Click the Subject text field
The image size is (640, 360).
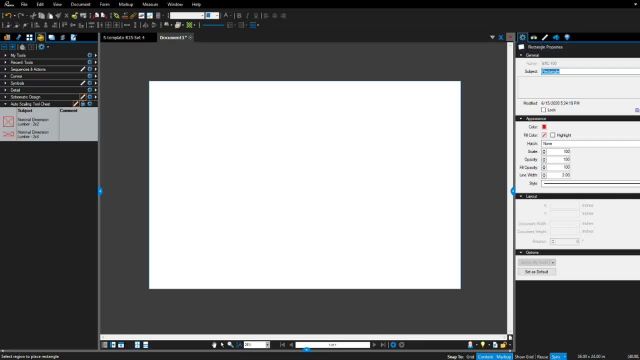click(590, 71)
